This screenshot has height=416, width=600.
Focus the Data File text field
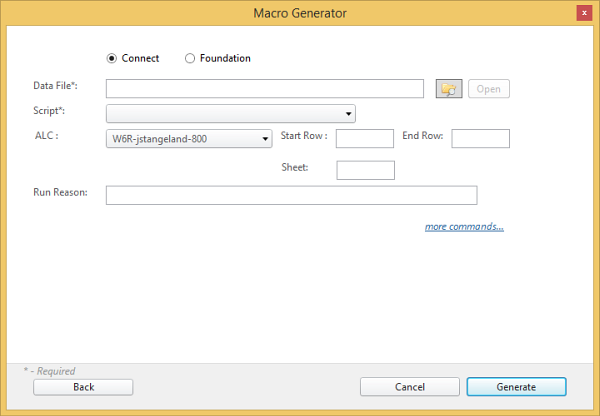[x=264, y=89]
